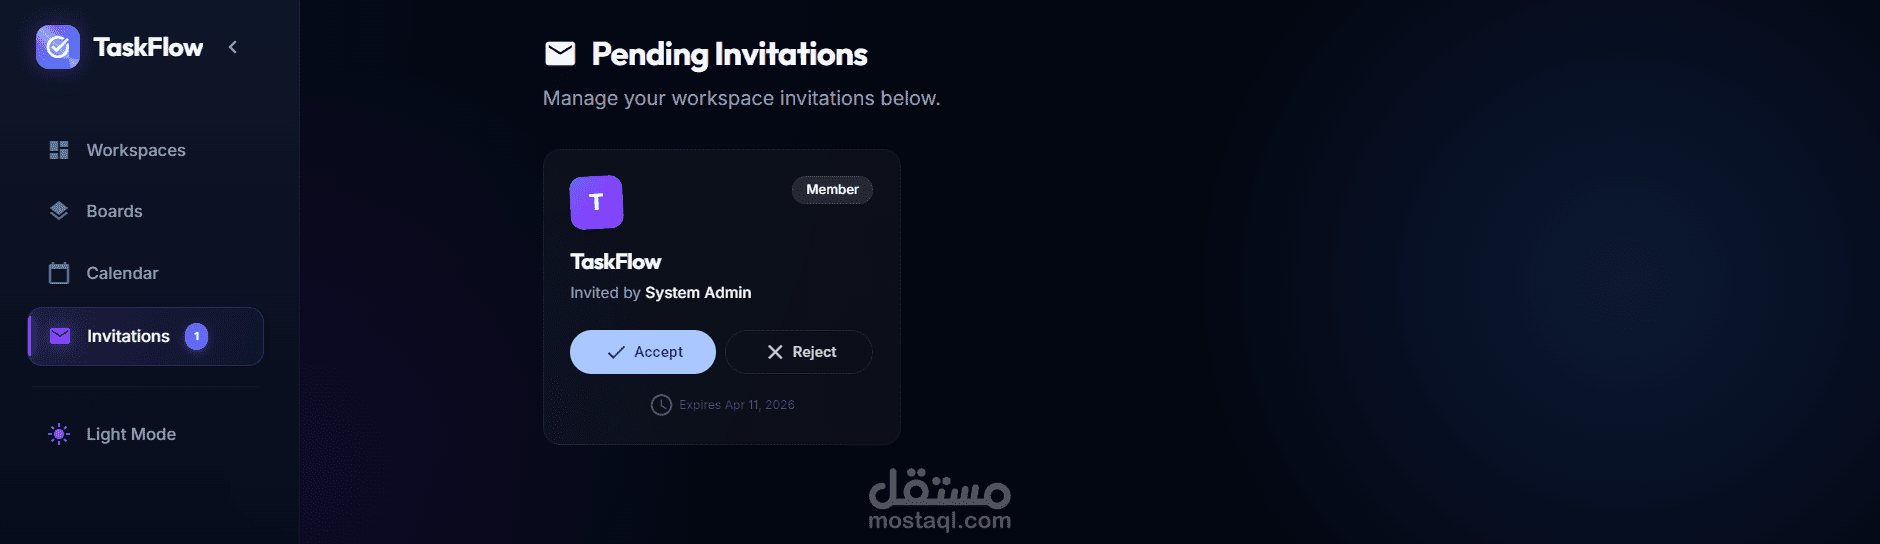Open the Workspaces menu item
This screenshot has width=1880, height=544.
[x=136, y=150]
